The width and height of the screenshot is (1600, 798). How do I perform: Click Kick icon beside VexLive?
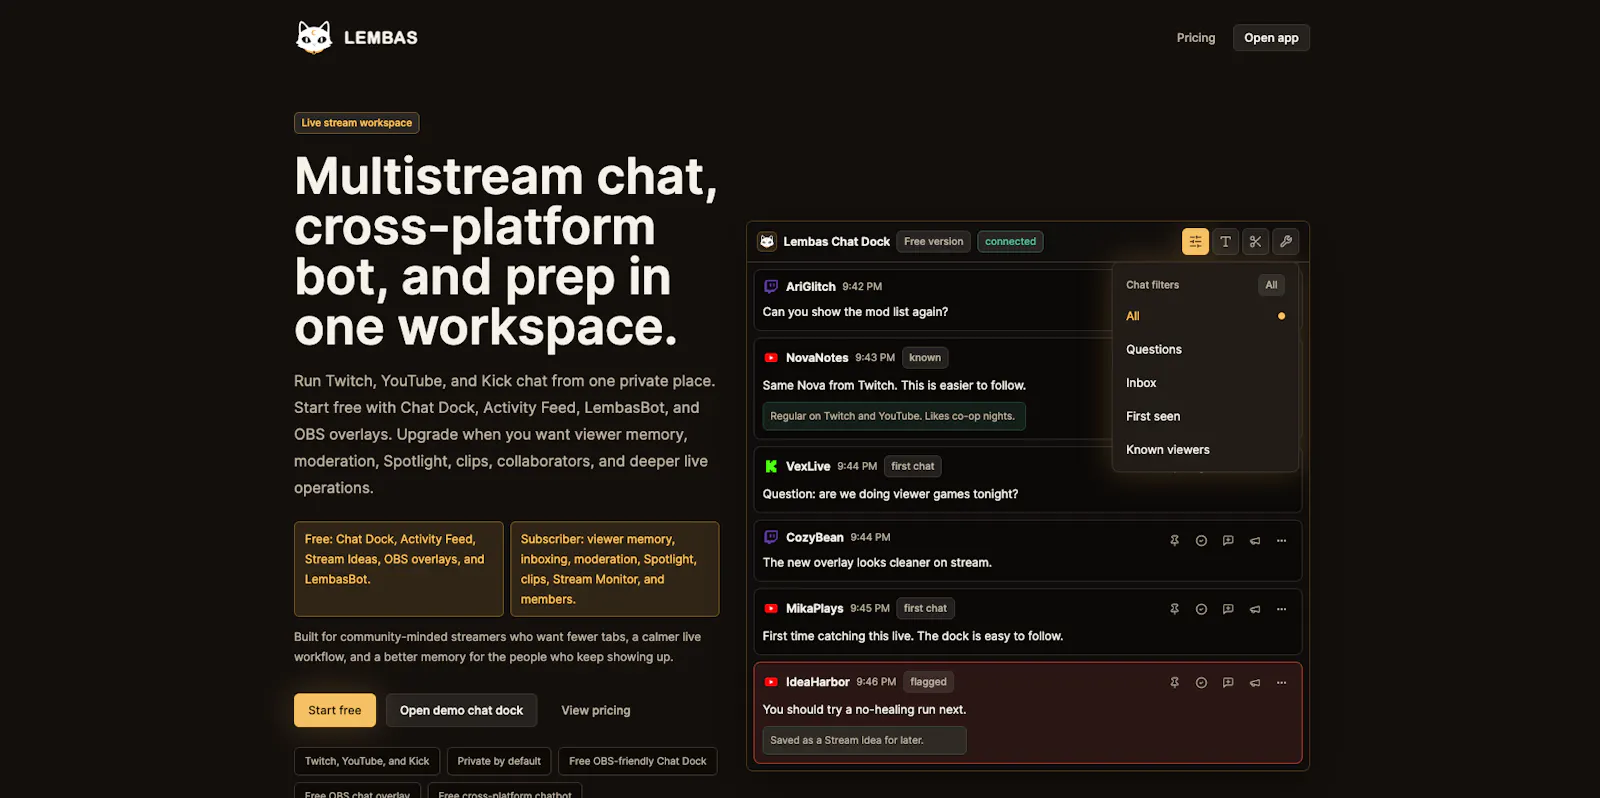(x=771, y=466)
